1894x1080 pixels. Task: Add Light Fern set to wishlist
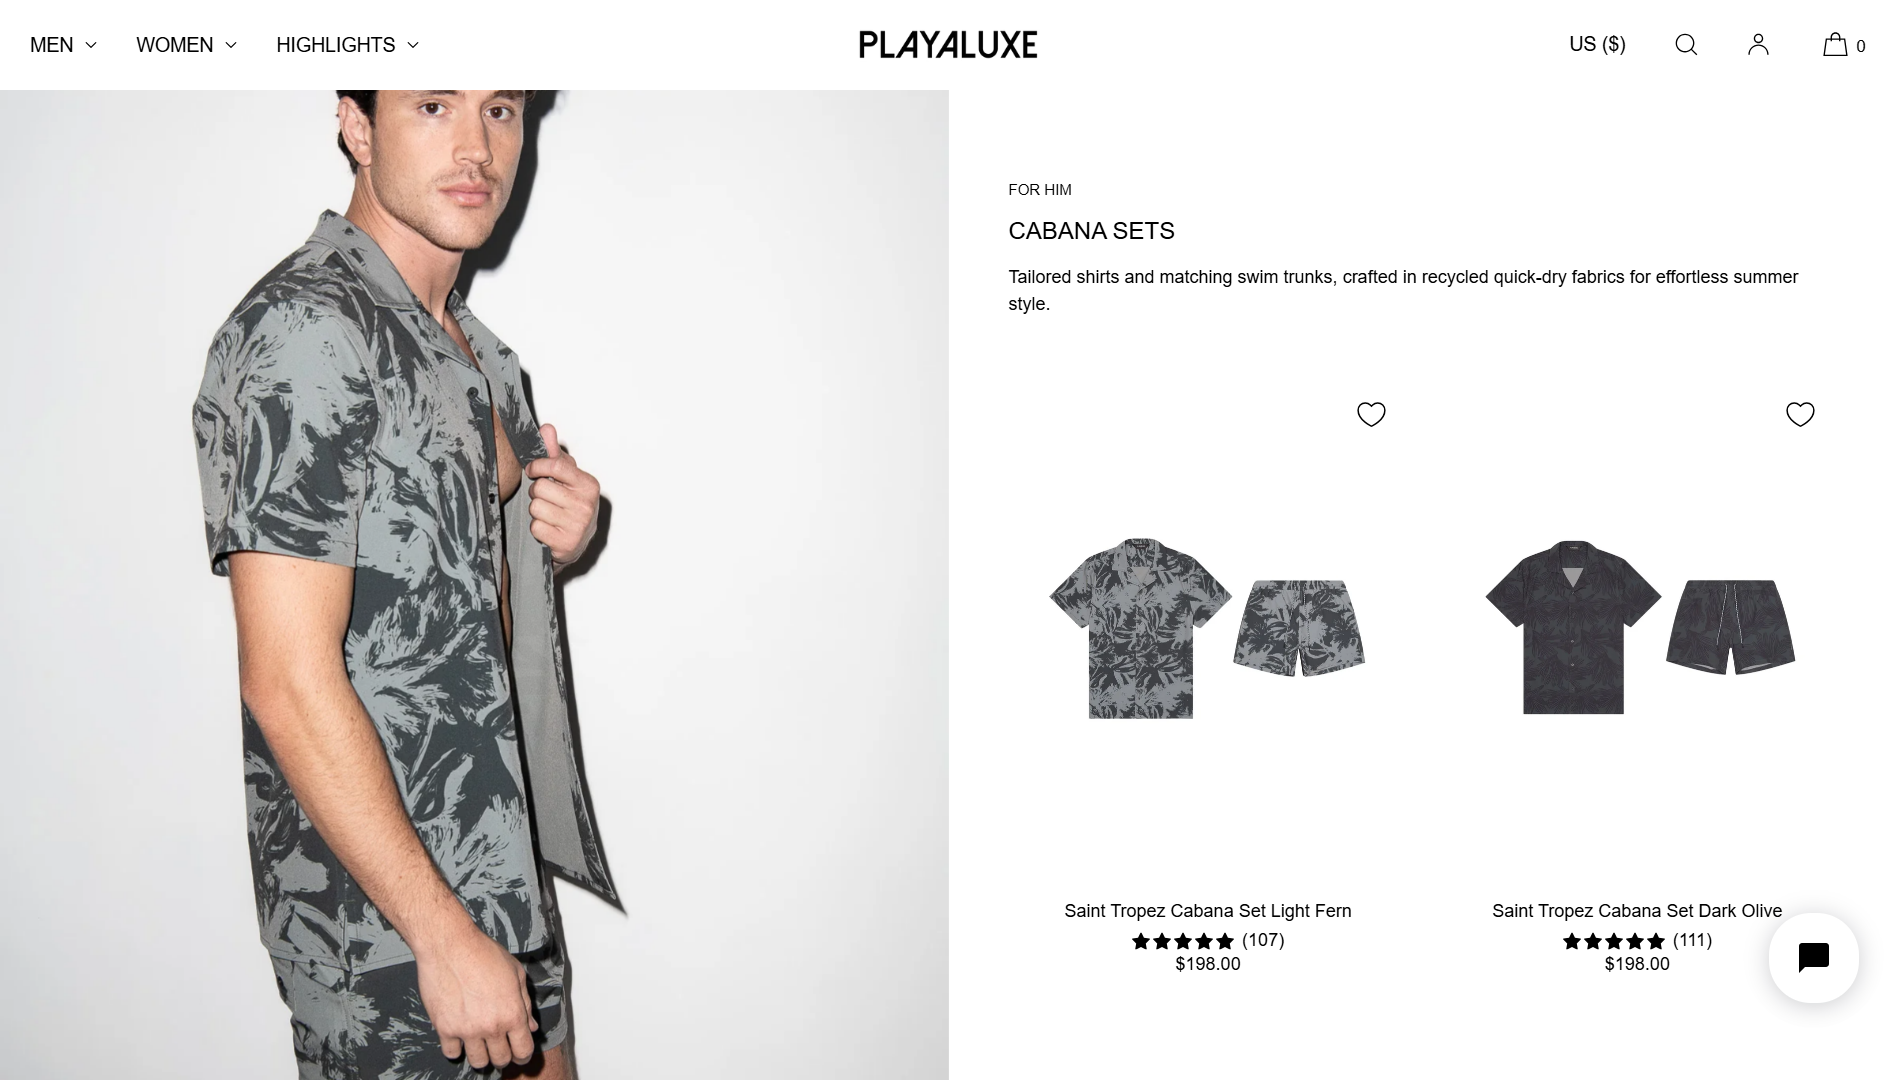[1371, 414]
